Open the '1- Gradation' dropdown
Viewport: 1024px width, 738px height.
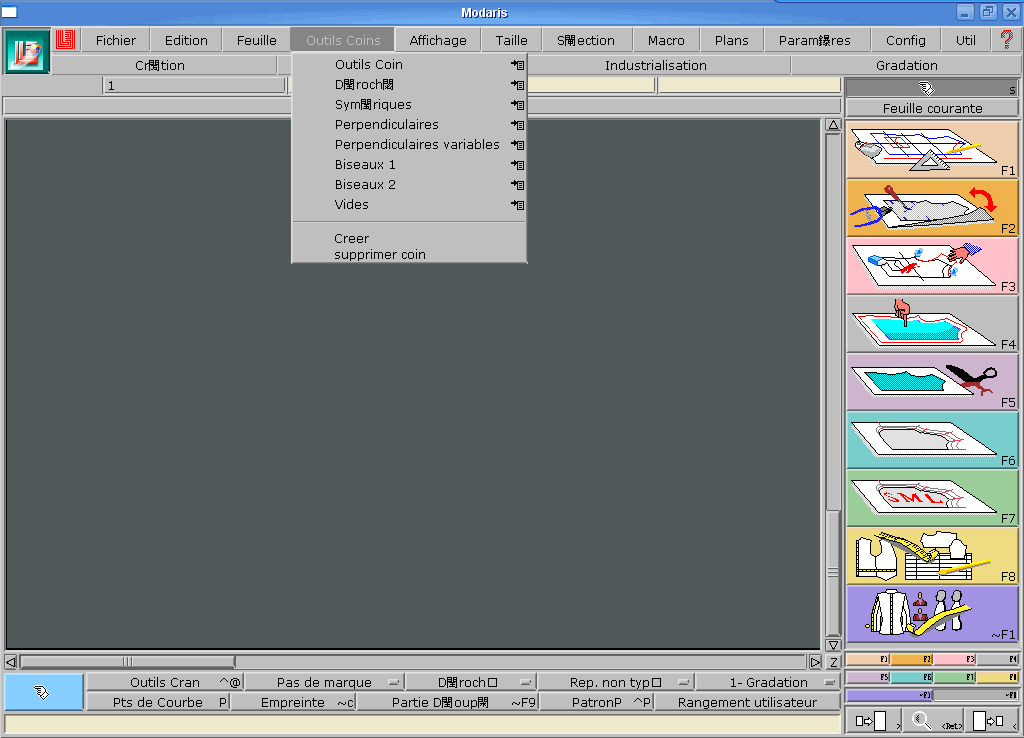pos(768,682)
